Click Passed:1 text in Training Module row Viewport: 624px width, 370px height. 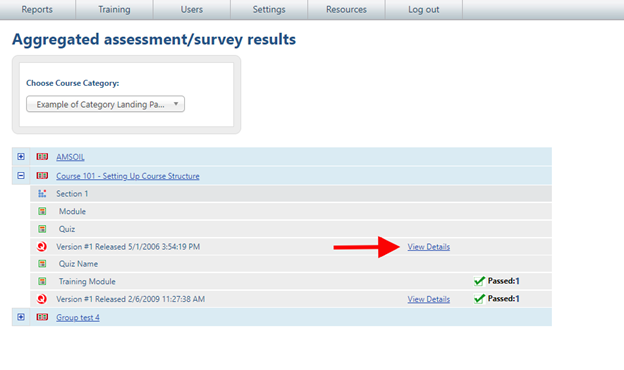tap(504, 281)
